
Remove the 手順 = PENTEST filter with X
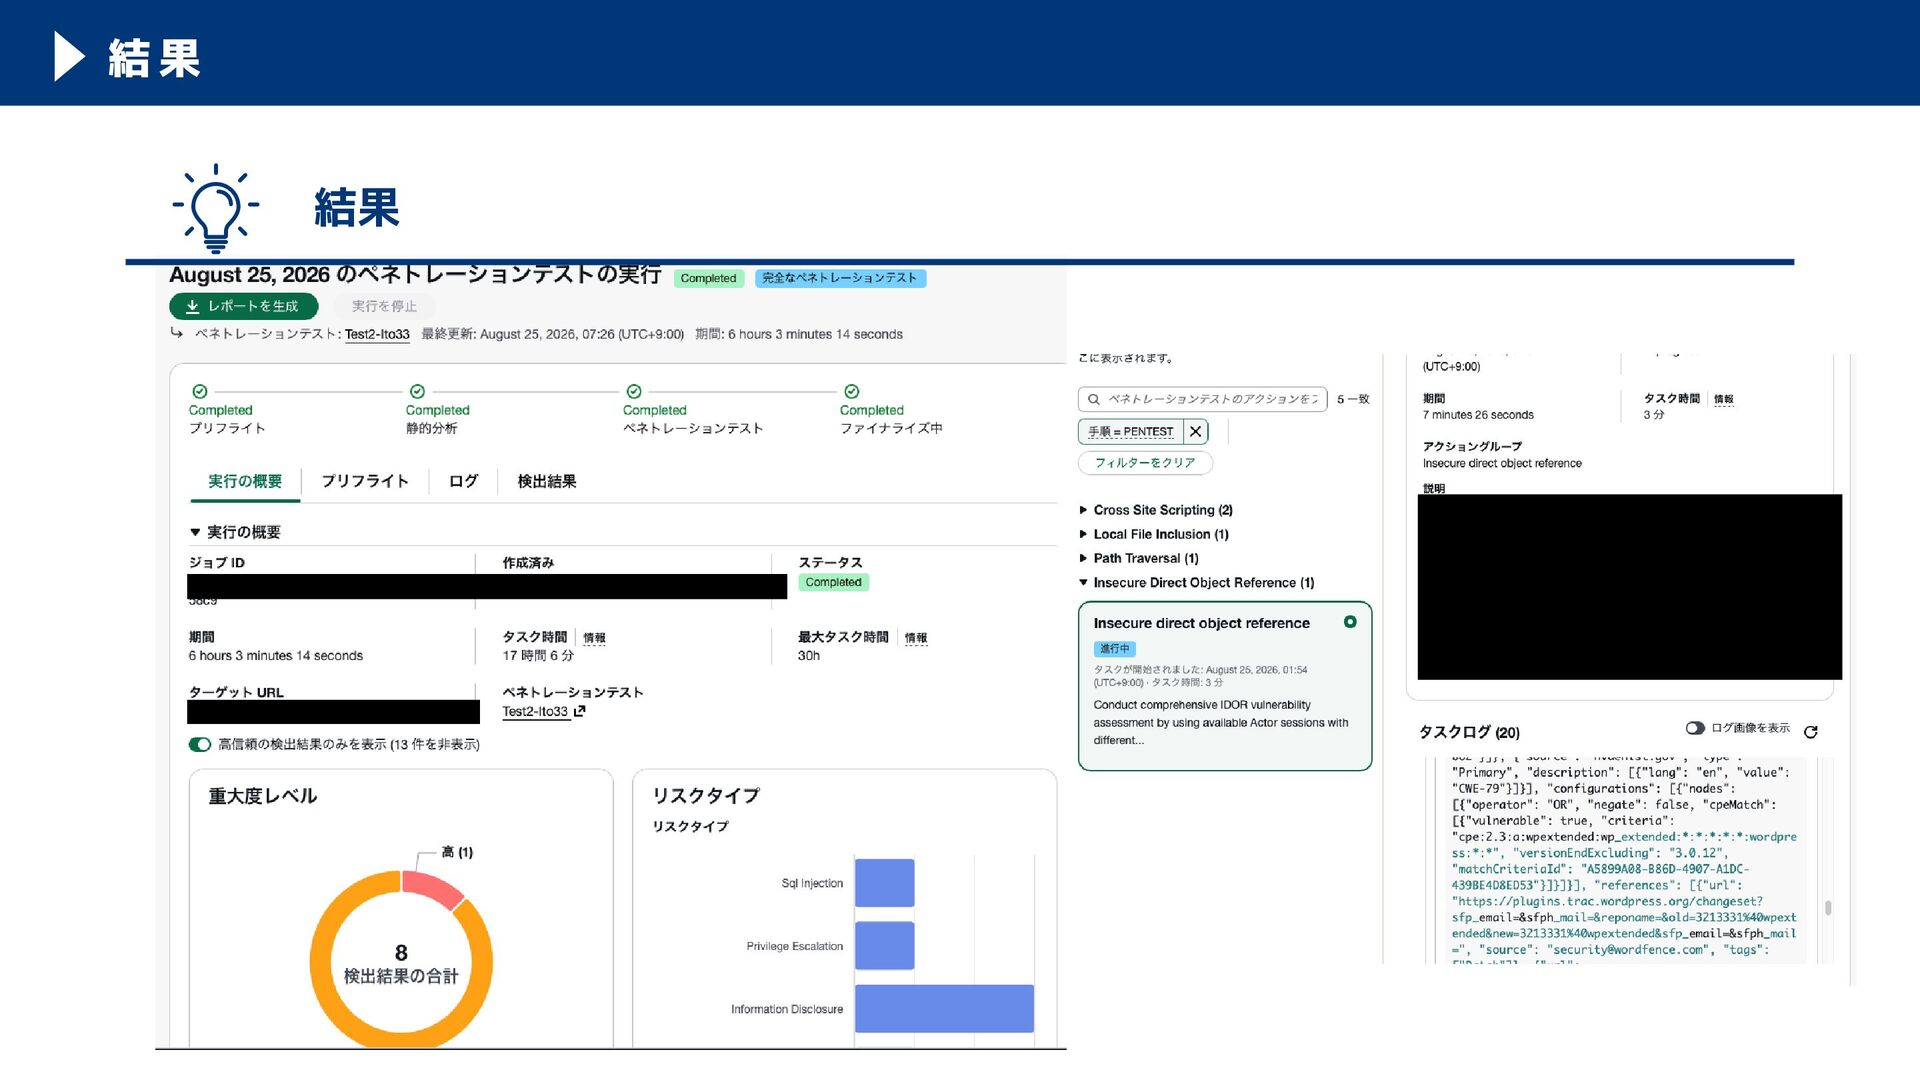[x=1195, y=431]
